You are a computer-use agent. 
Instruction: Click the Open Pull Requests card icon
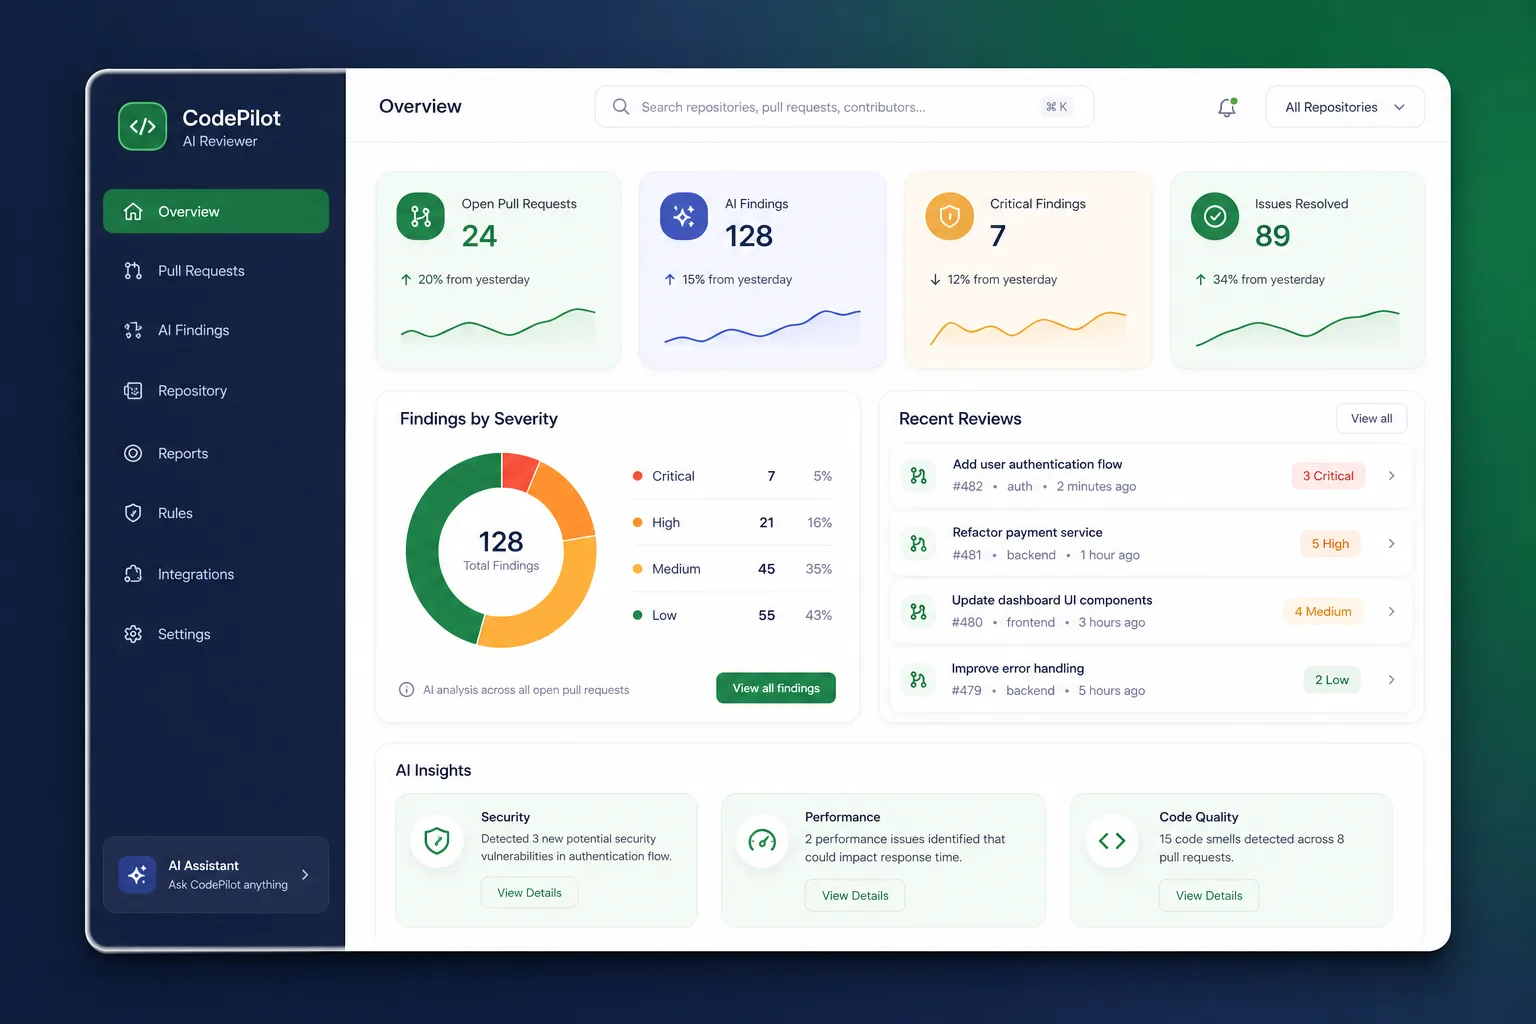coord(420,216)
